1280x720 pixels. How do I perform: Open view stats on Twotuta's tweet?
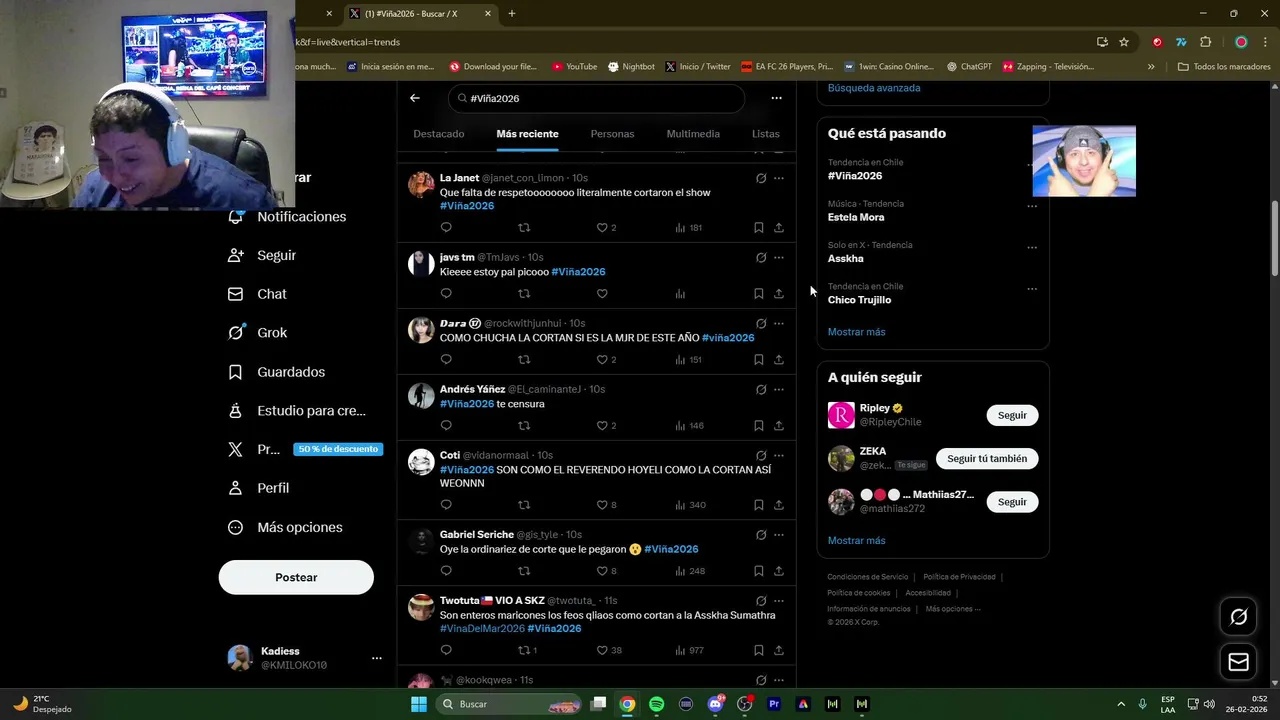tap(688, 651)
